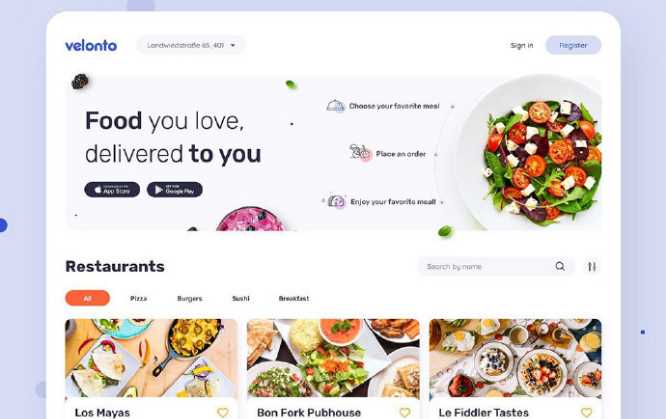
Task: Select the Breakfast category filter
Action: pos(294,298)
